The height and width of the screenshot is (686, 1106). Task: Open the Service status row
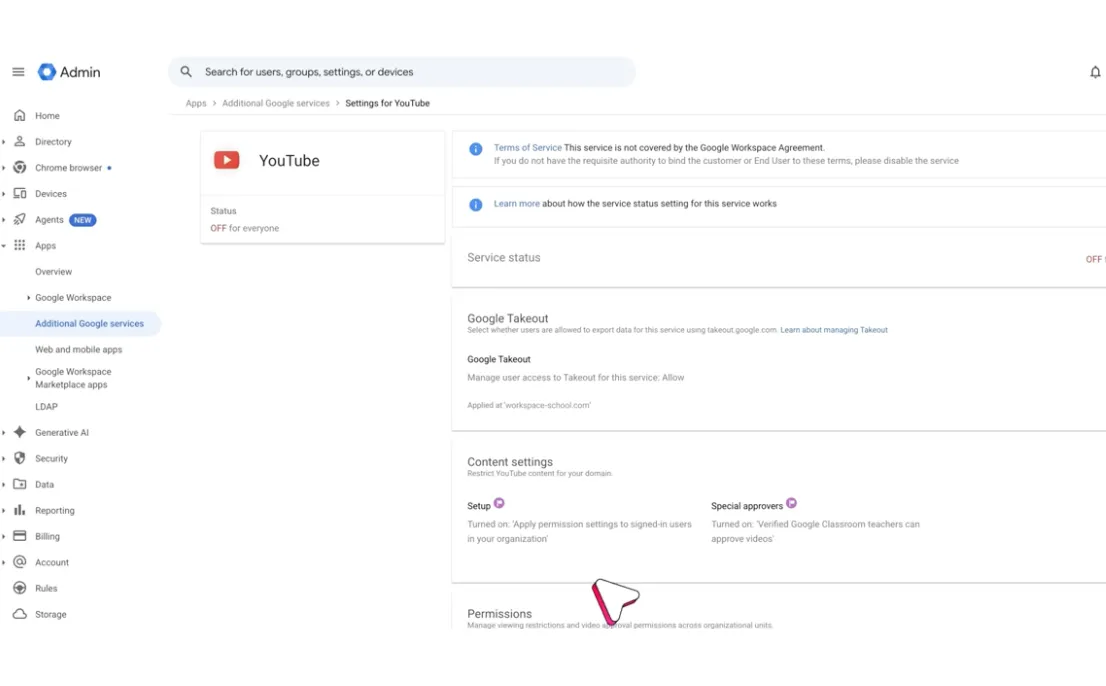click(x=779, y=258)
